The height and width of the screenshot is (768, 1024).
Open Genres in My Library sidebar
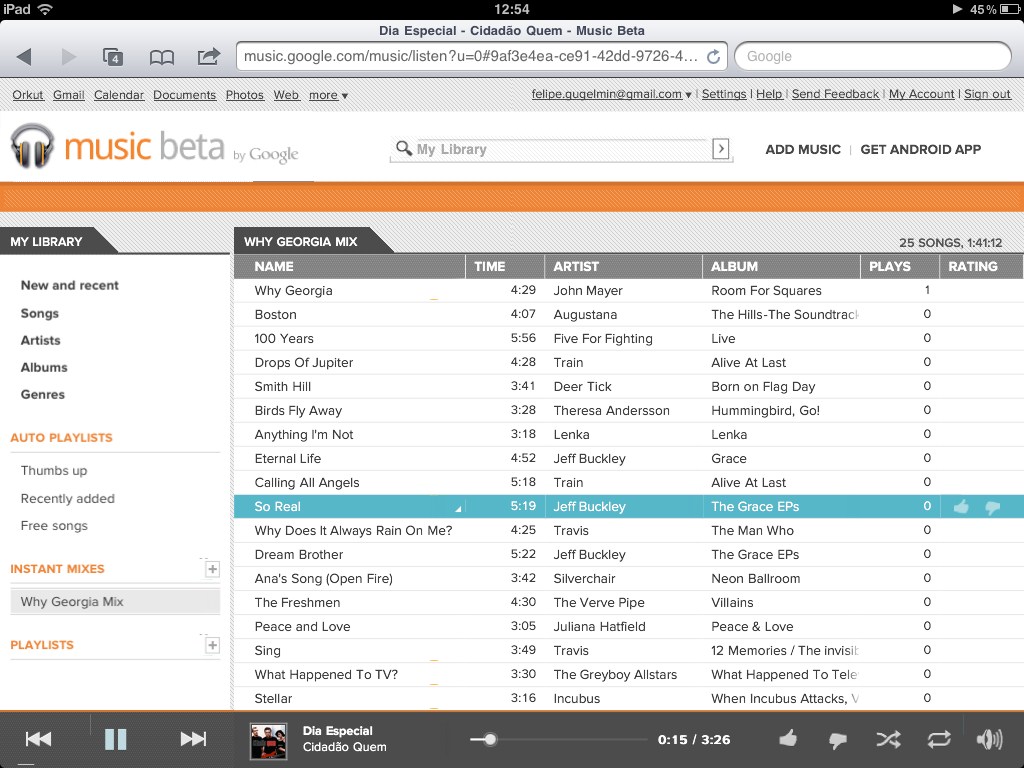(42, 394)
